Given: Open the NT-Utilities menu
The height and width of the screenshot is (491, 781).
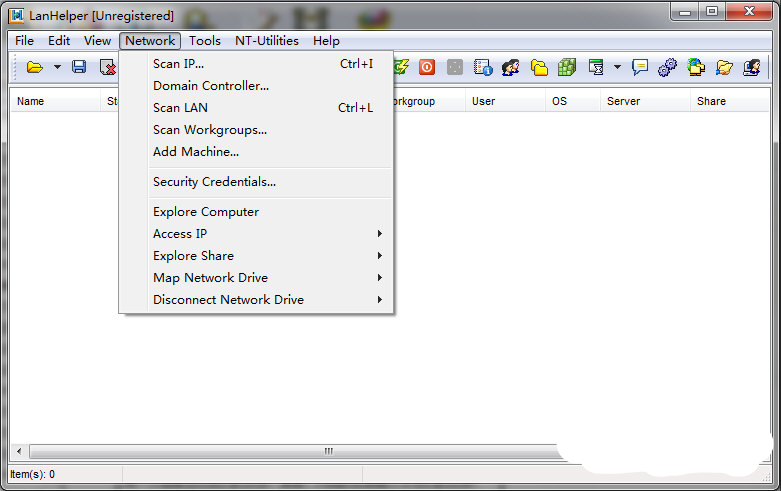Looking at the screenshot, I should point(267,41).
